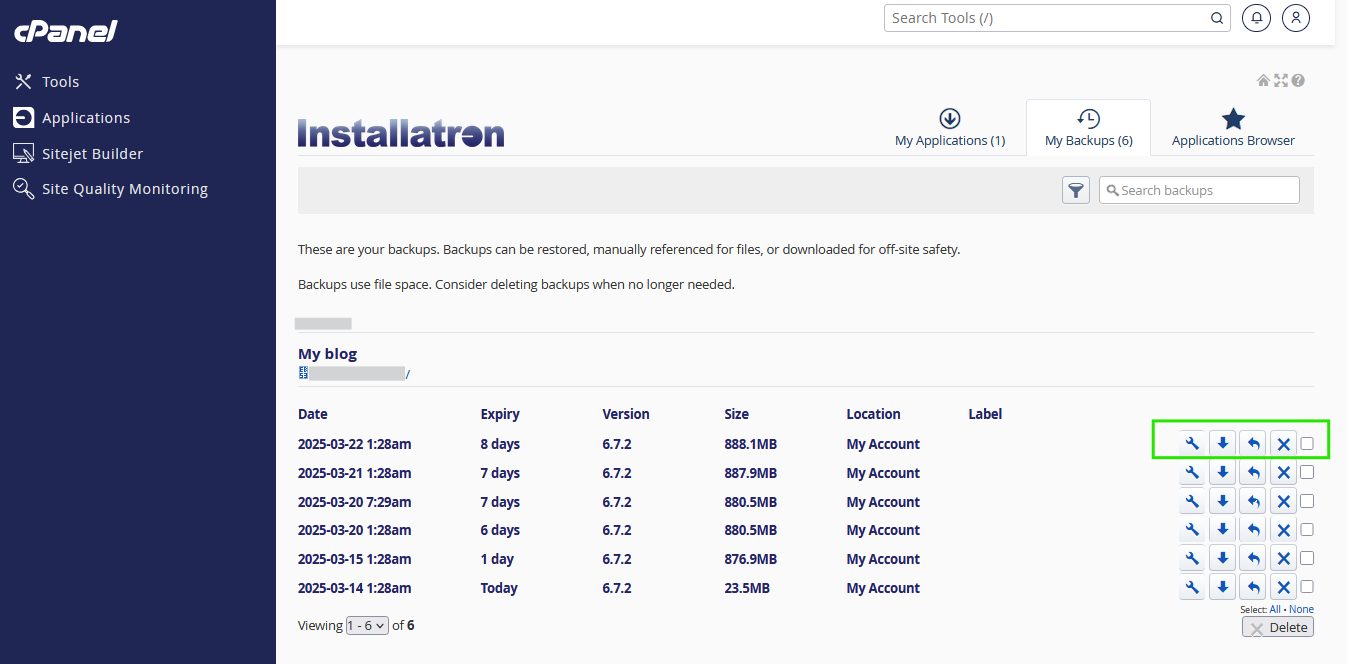1347x664 pixels.
Task: Open the My blog site URL link
Action: coord(354,374)
